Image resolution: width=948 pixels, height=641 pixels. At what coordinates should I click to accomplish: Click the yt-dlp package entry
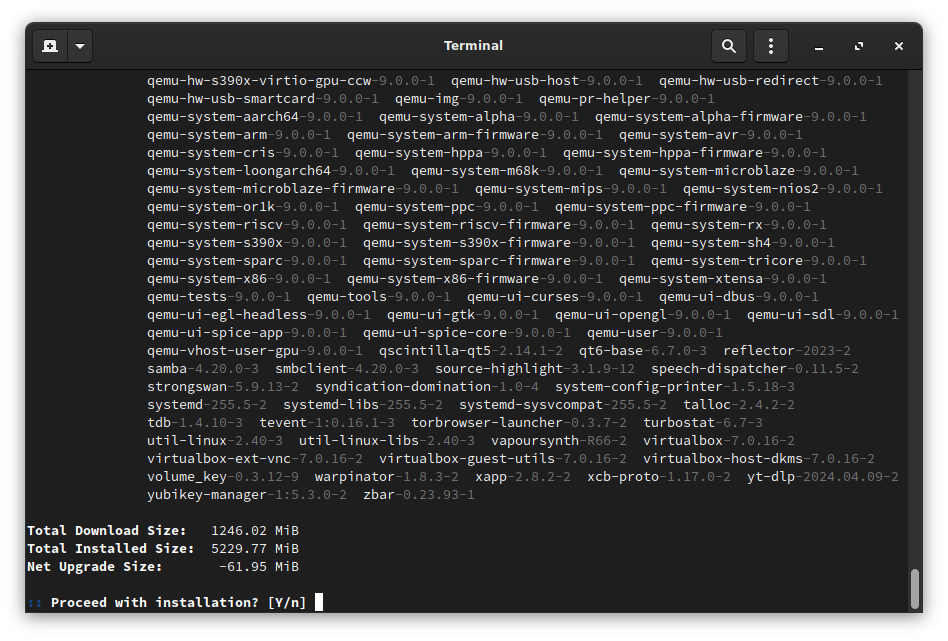tap(822, 477)
